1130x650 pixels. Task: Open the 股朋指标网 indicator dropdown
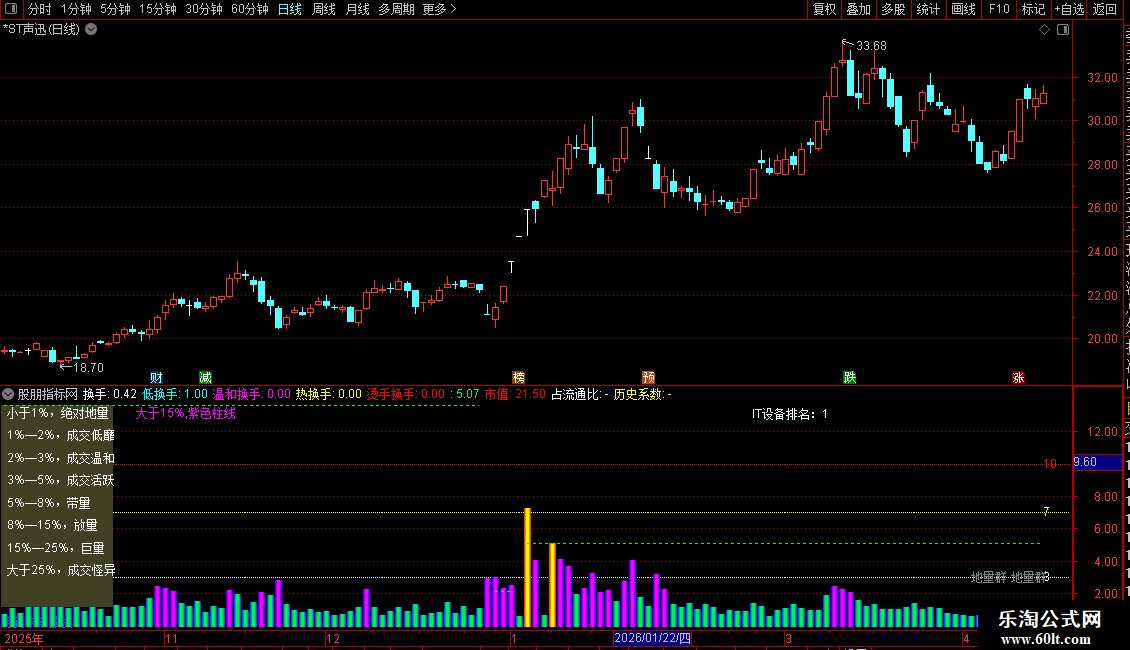[x=8, y=394]
